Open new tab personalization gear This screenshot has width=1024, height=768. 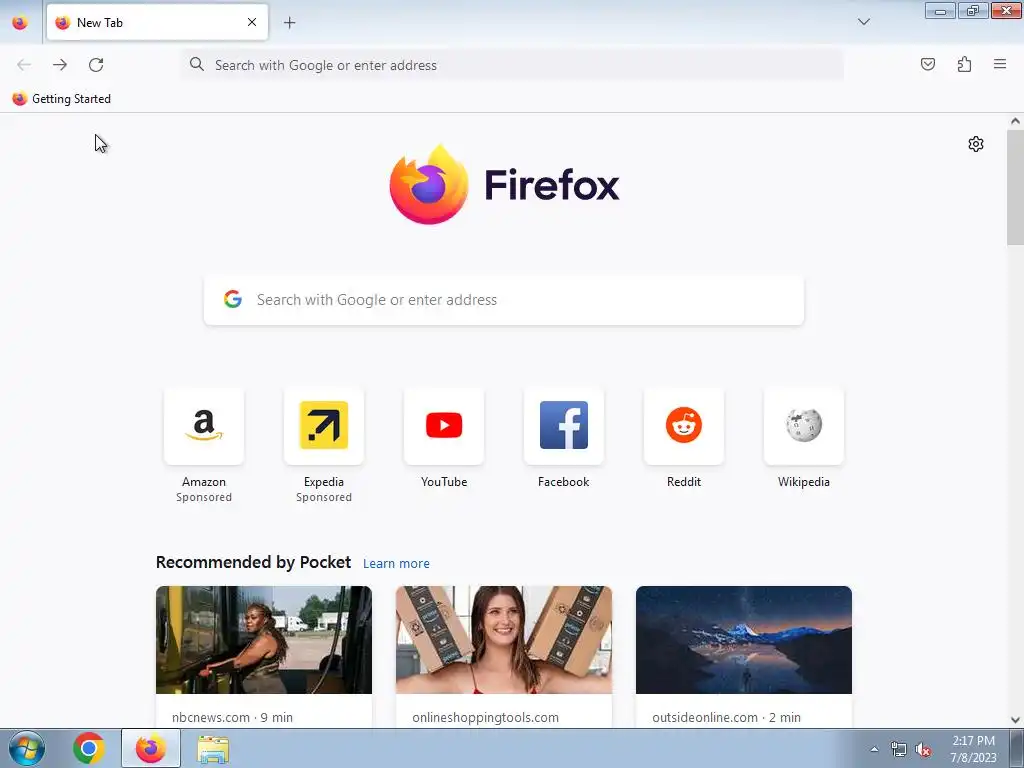pos(976,144)
